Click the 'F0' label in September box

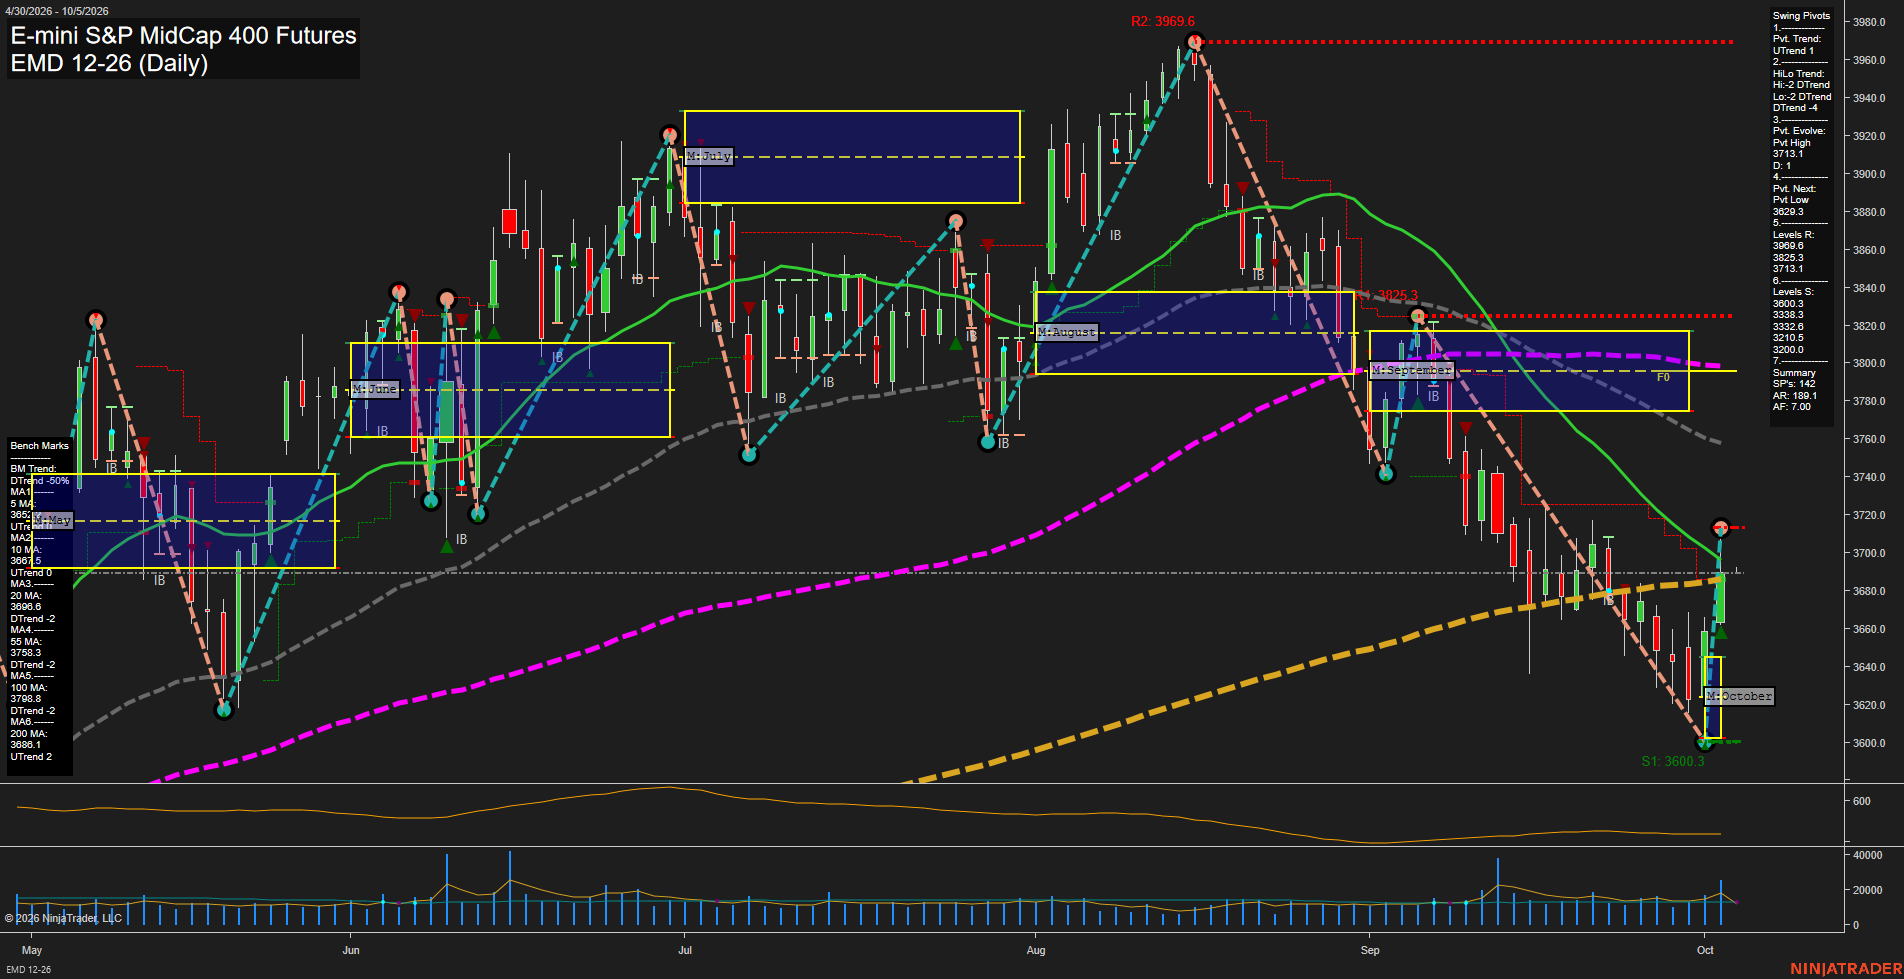coord(1663,378)
